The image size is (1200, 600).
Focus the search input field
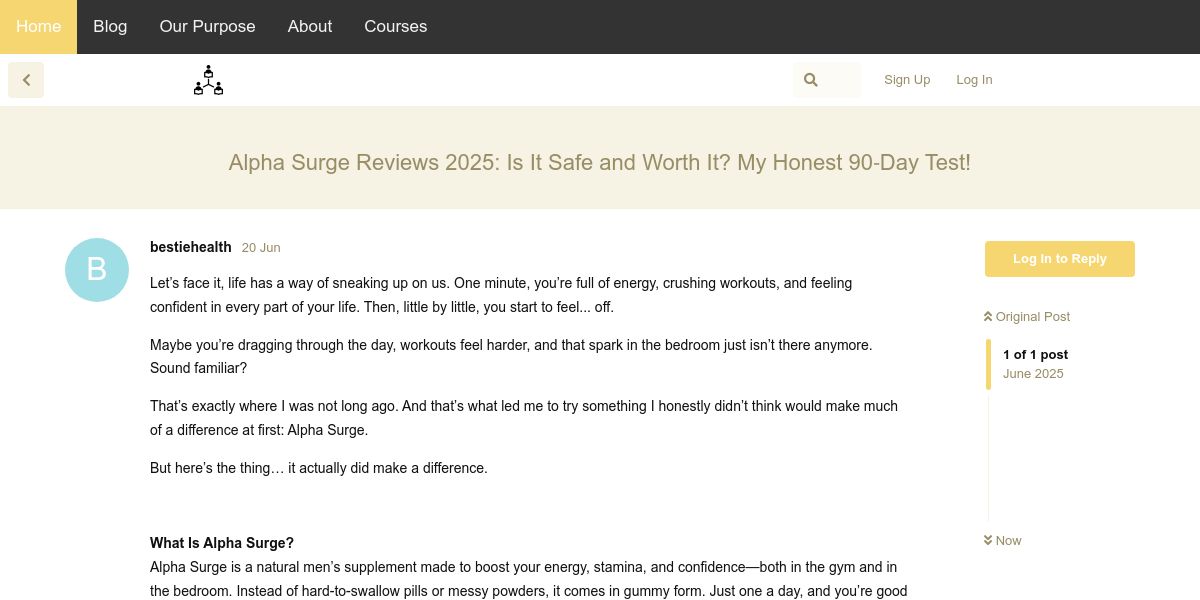point(827,80)
